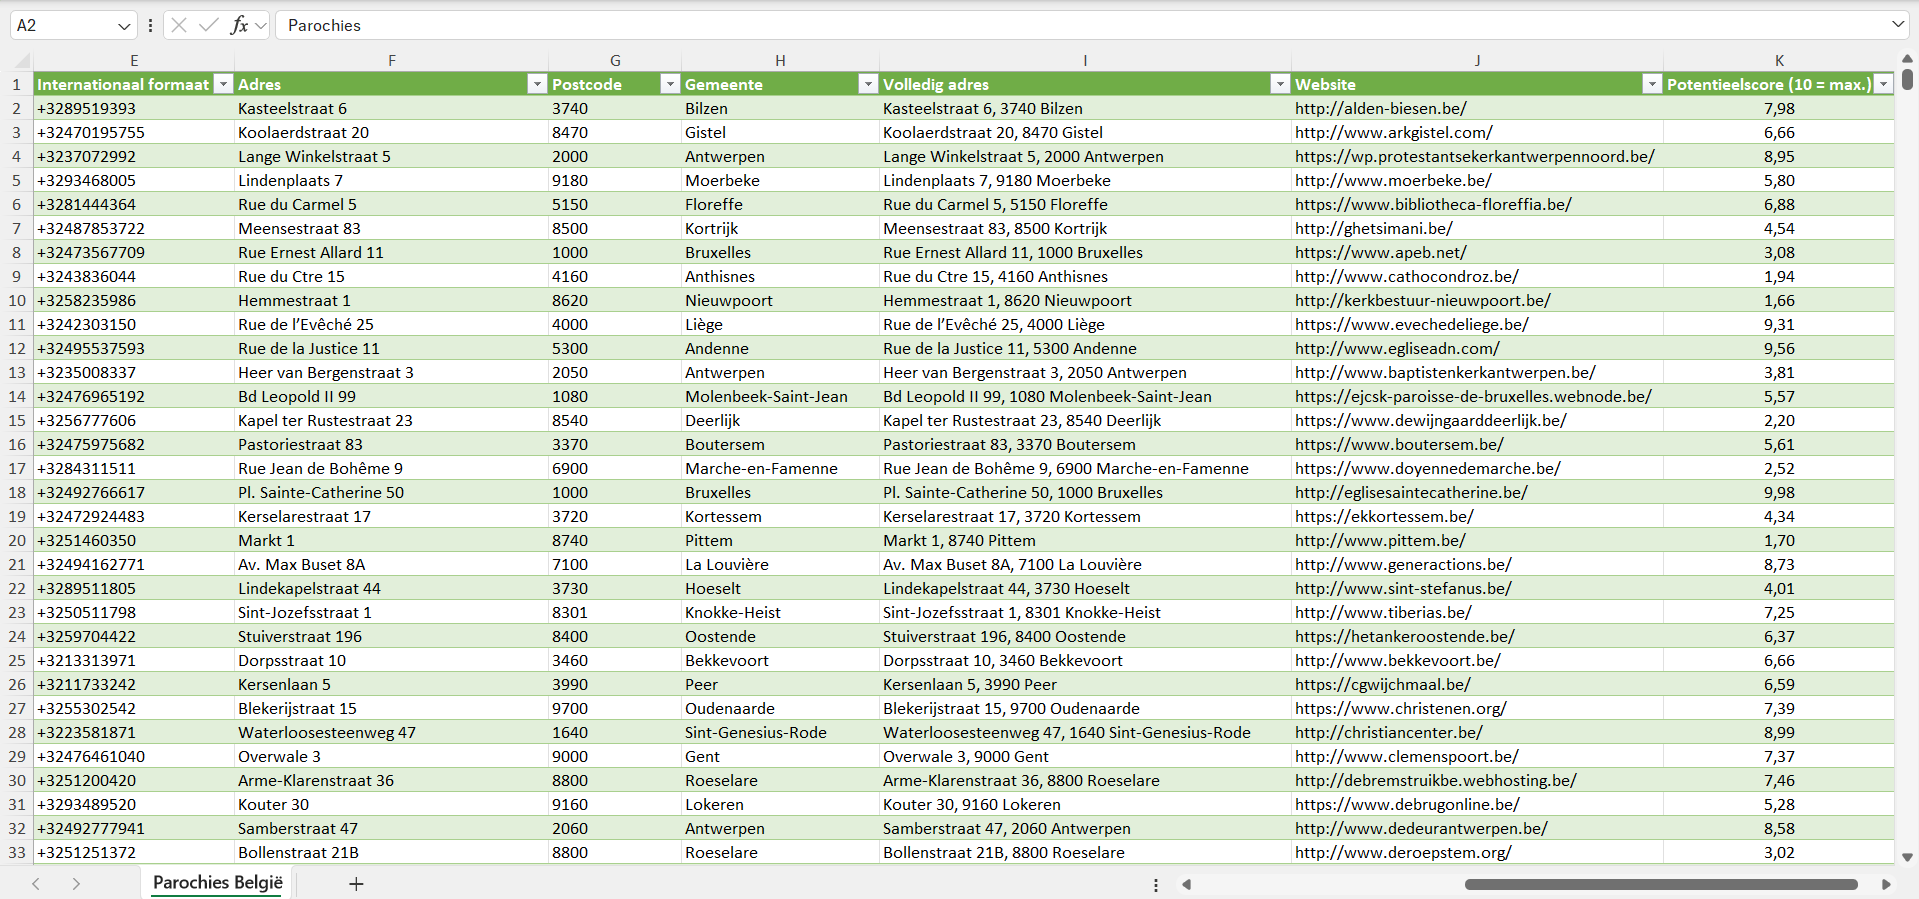Open the Name Box dropdown
Screen dimensions: 1919x899
tap(124, 26)
